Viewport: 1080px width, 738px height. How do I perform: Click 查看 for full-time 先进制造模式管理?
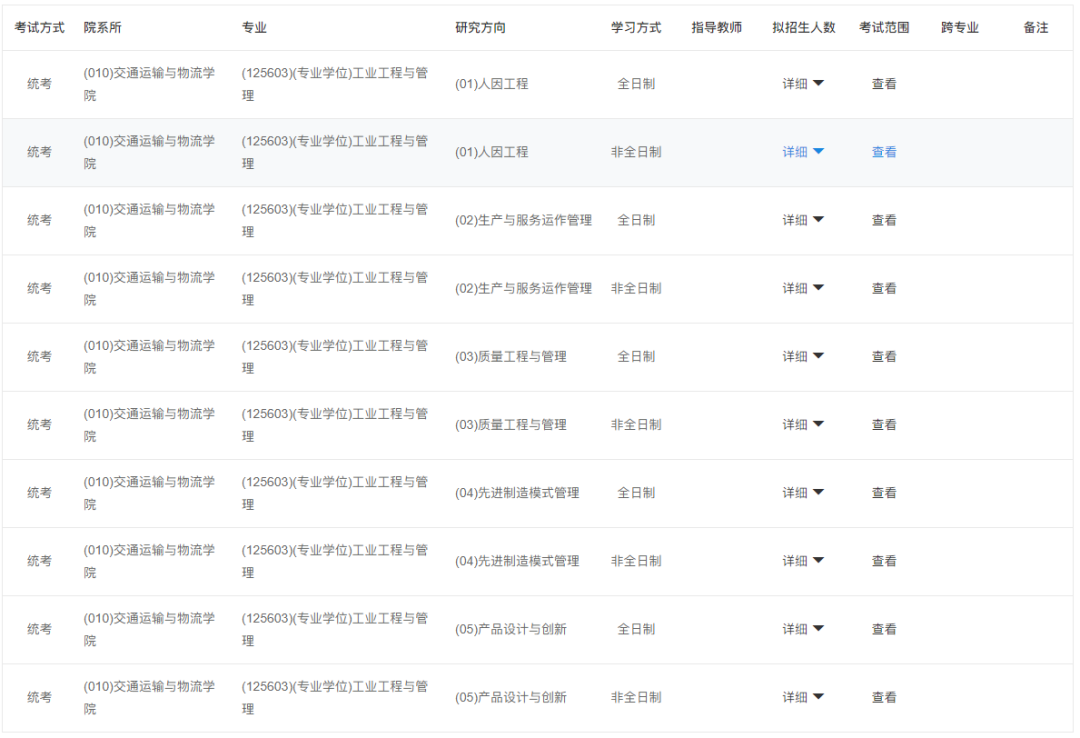[x=884, y=493]
